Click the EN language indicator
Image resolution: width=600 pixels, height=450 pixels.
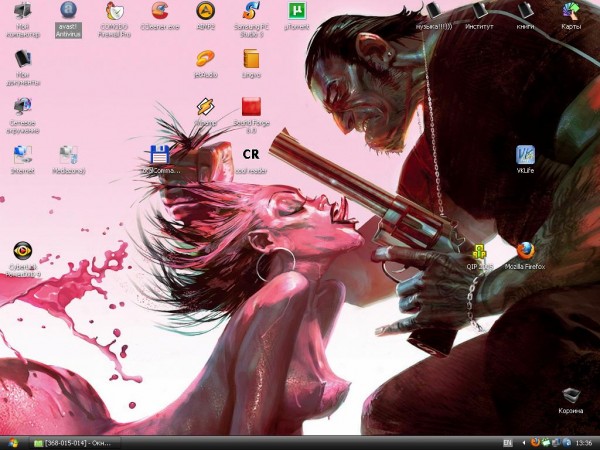pos(507,443)
